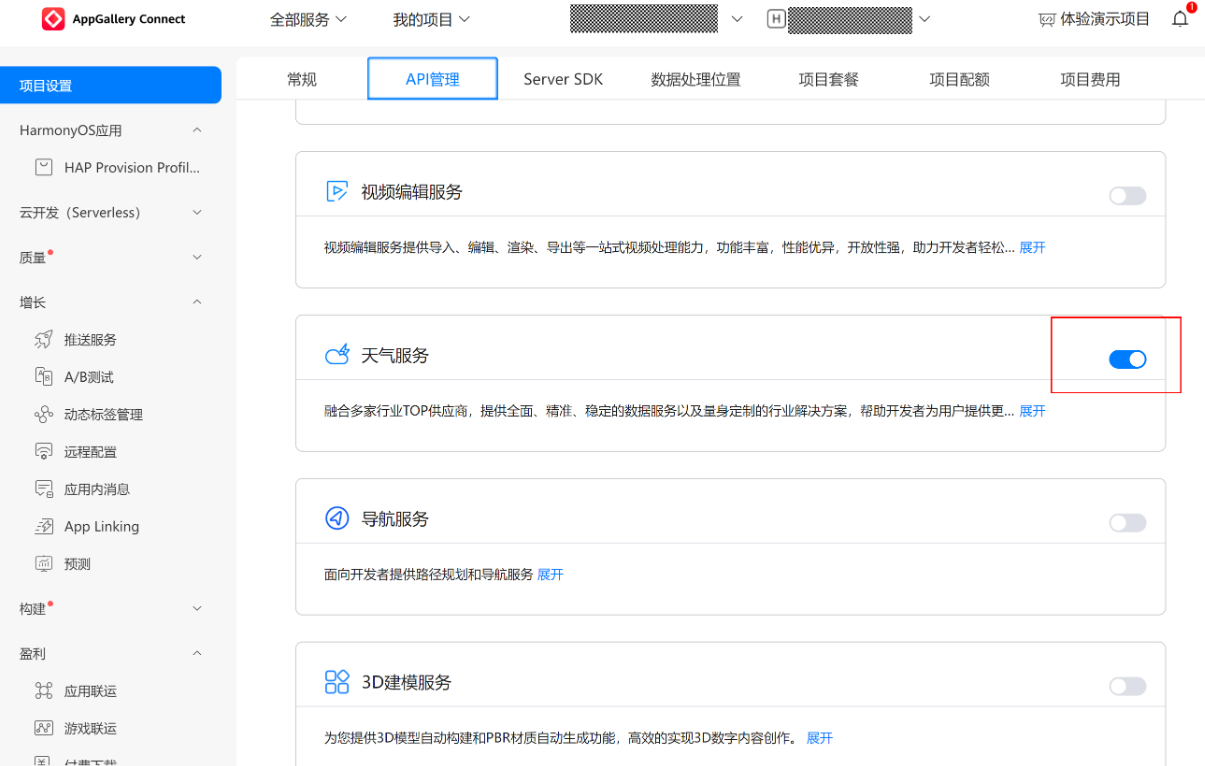Open the 数据处理位置 tab
This screenshot has width=1205, height=766.
tap(696, 79)
